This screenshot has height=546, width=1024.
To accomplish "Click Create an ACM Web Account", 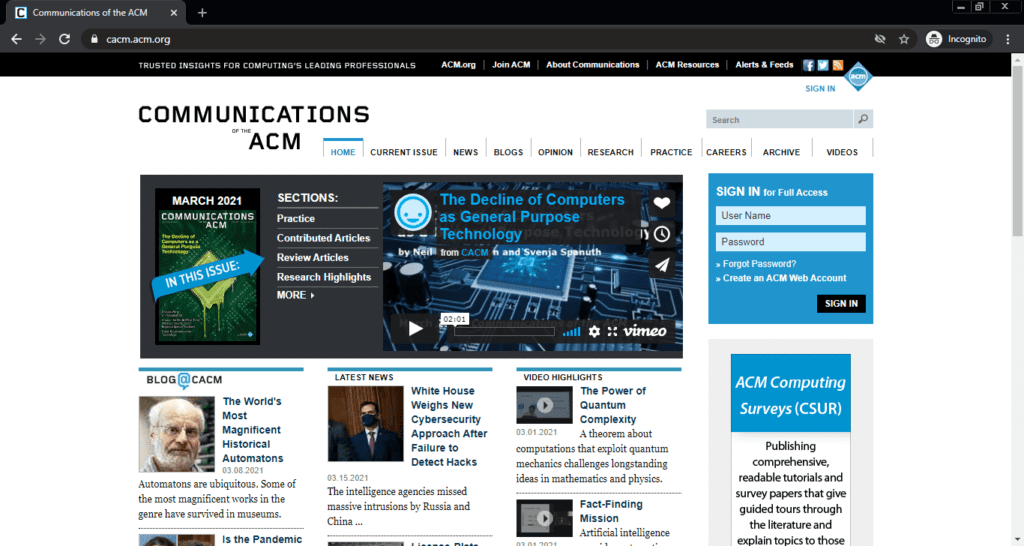I will [x=784, y=278].
